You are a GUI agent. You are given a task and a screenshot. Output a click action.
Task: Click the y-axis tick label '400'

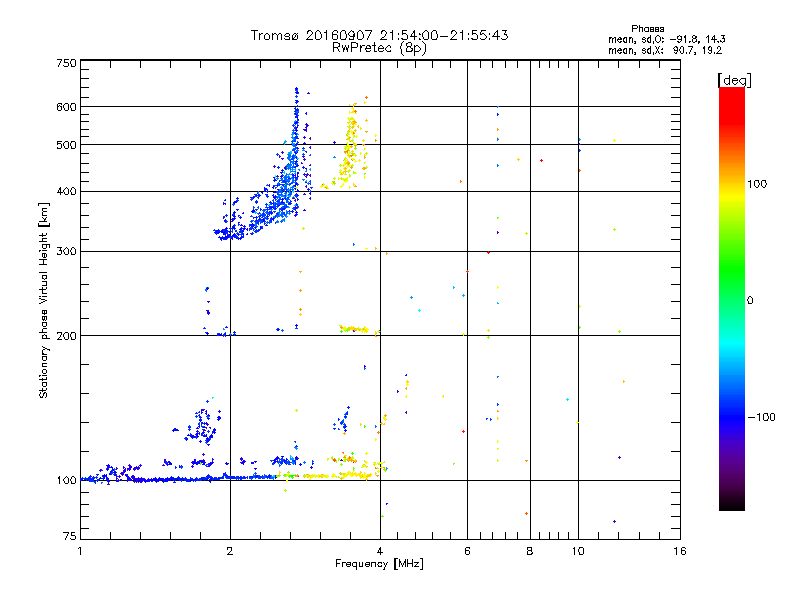[66, 192]
